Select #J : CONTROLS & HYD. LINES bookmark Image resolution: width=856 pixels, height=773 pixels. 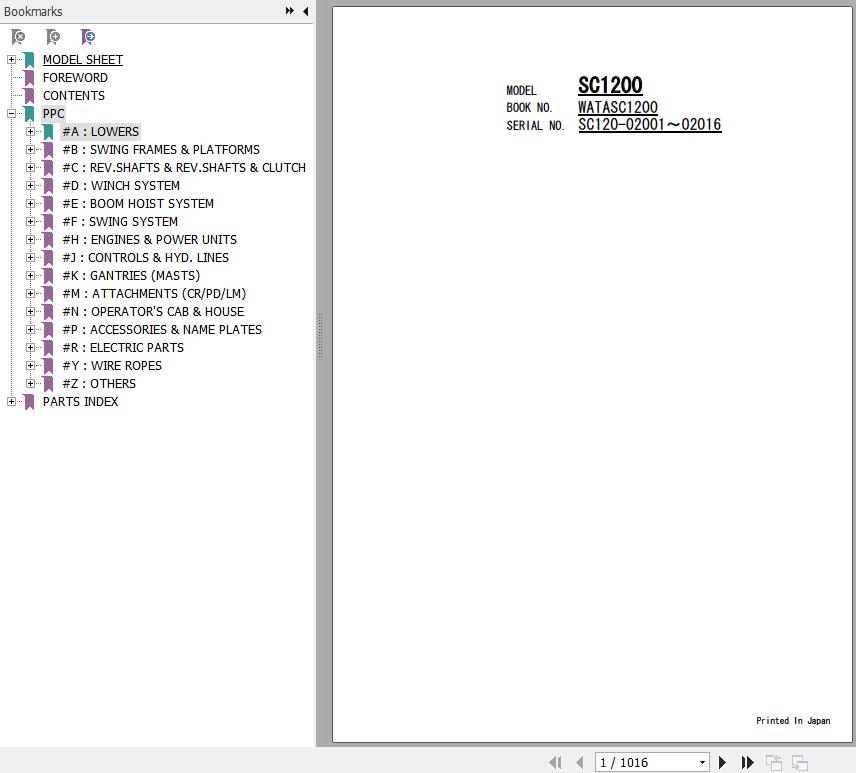[x=146, y=258]
